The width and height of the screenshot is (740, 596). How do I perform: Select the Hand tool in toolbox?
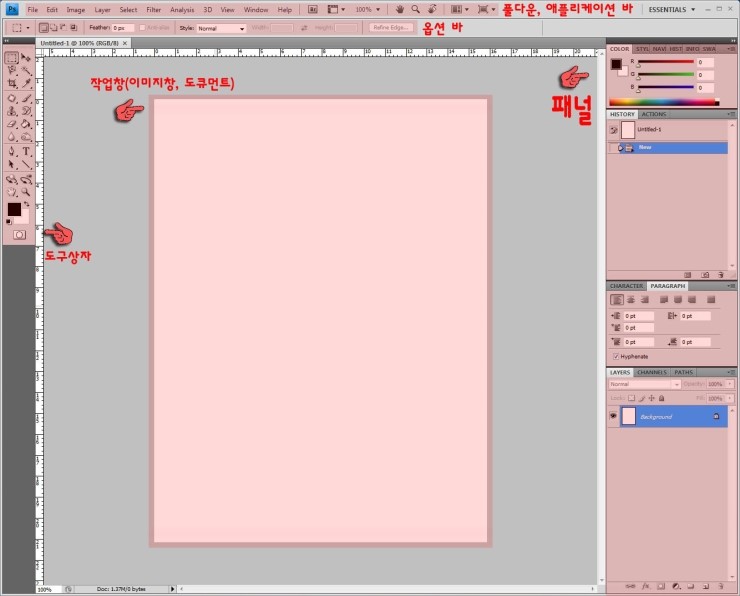12,192
